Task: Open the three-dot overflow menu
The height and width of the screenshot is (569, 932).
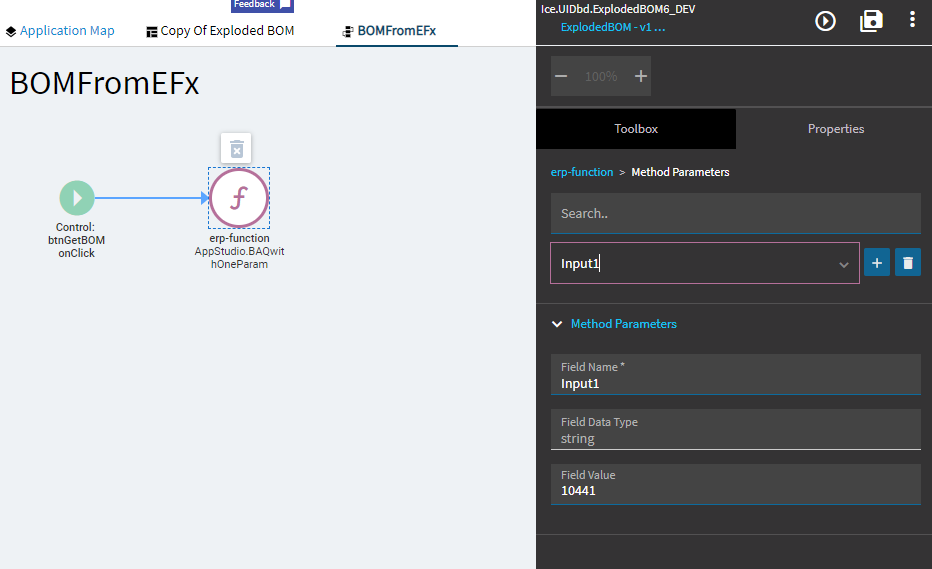Action: click(x=912, y=20)
